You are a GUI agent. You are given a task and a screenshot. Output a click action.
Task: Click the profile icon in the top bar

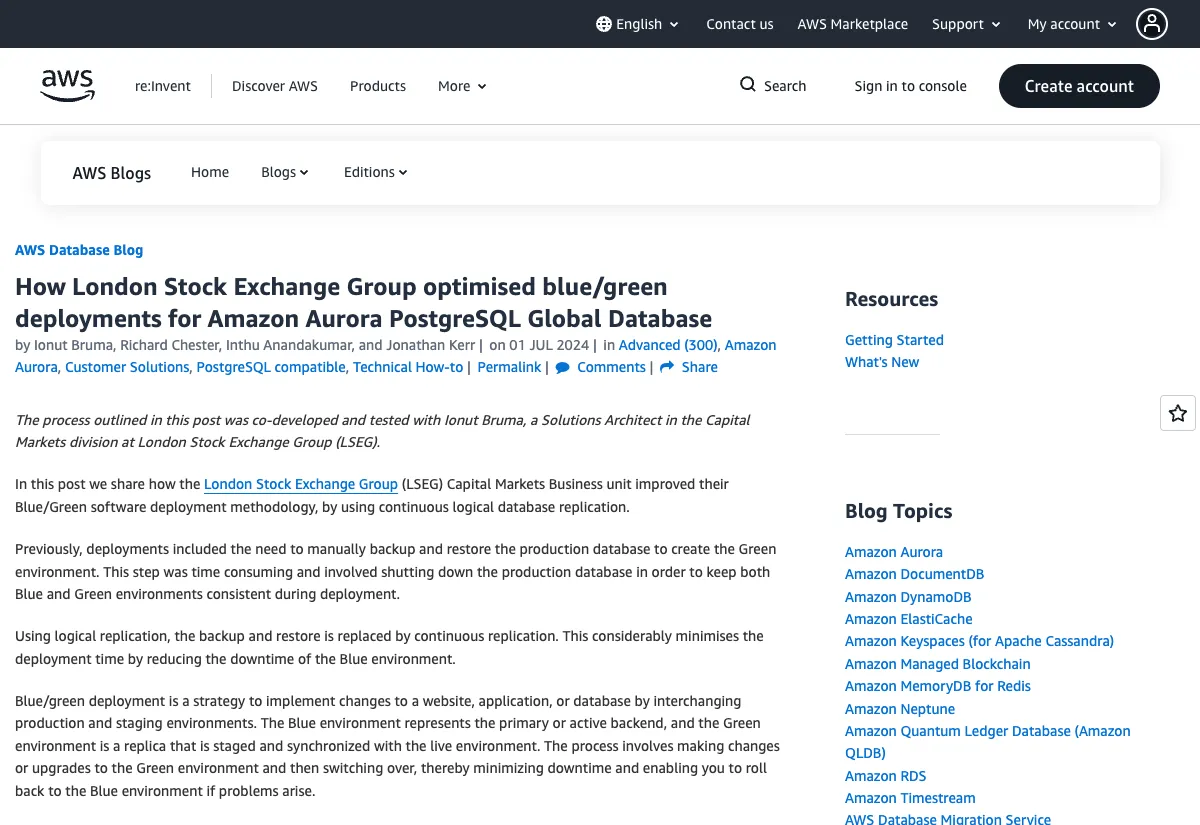coord(1152,23)
